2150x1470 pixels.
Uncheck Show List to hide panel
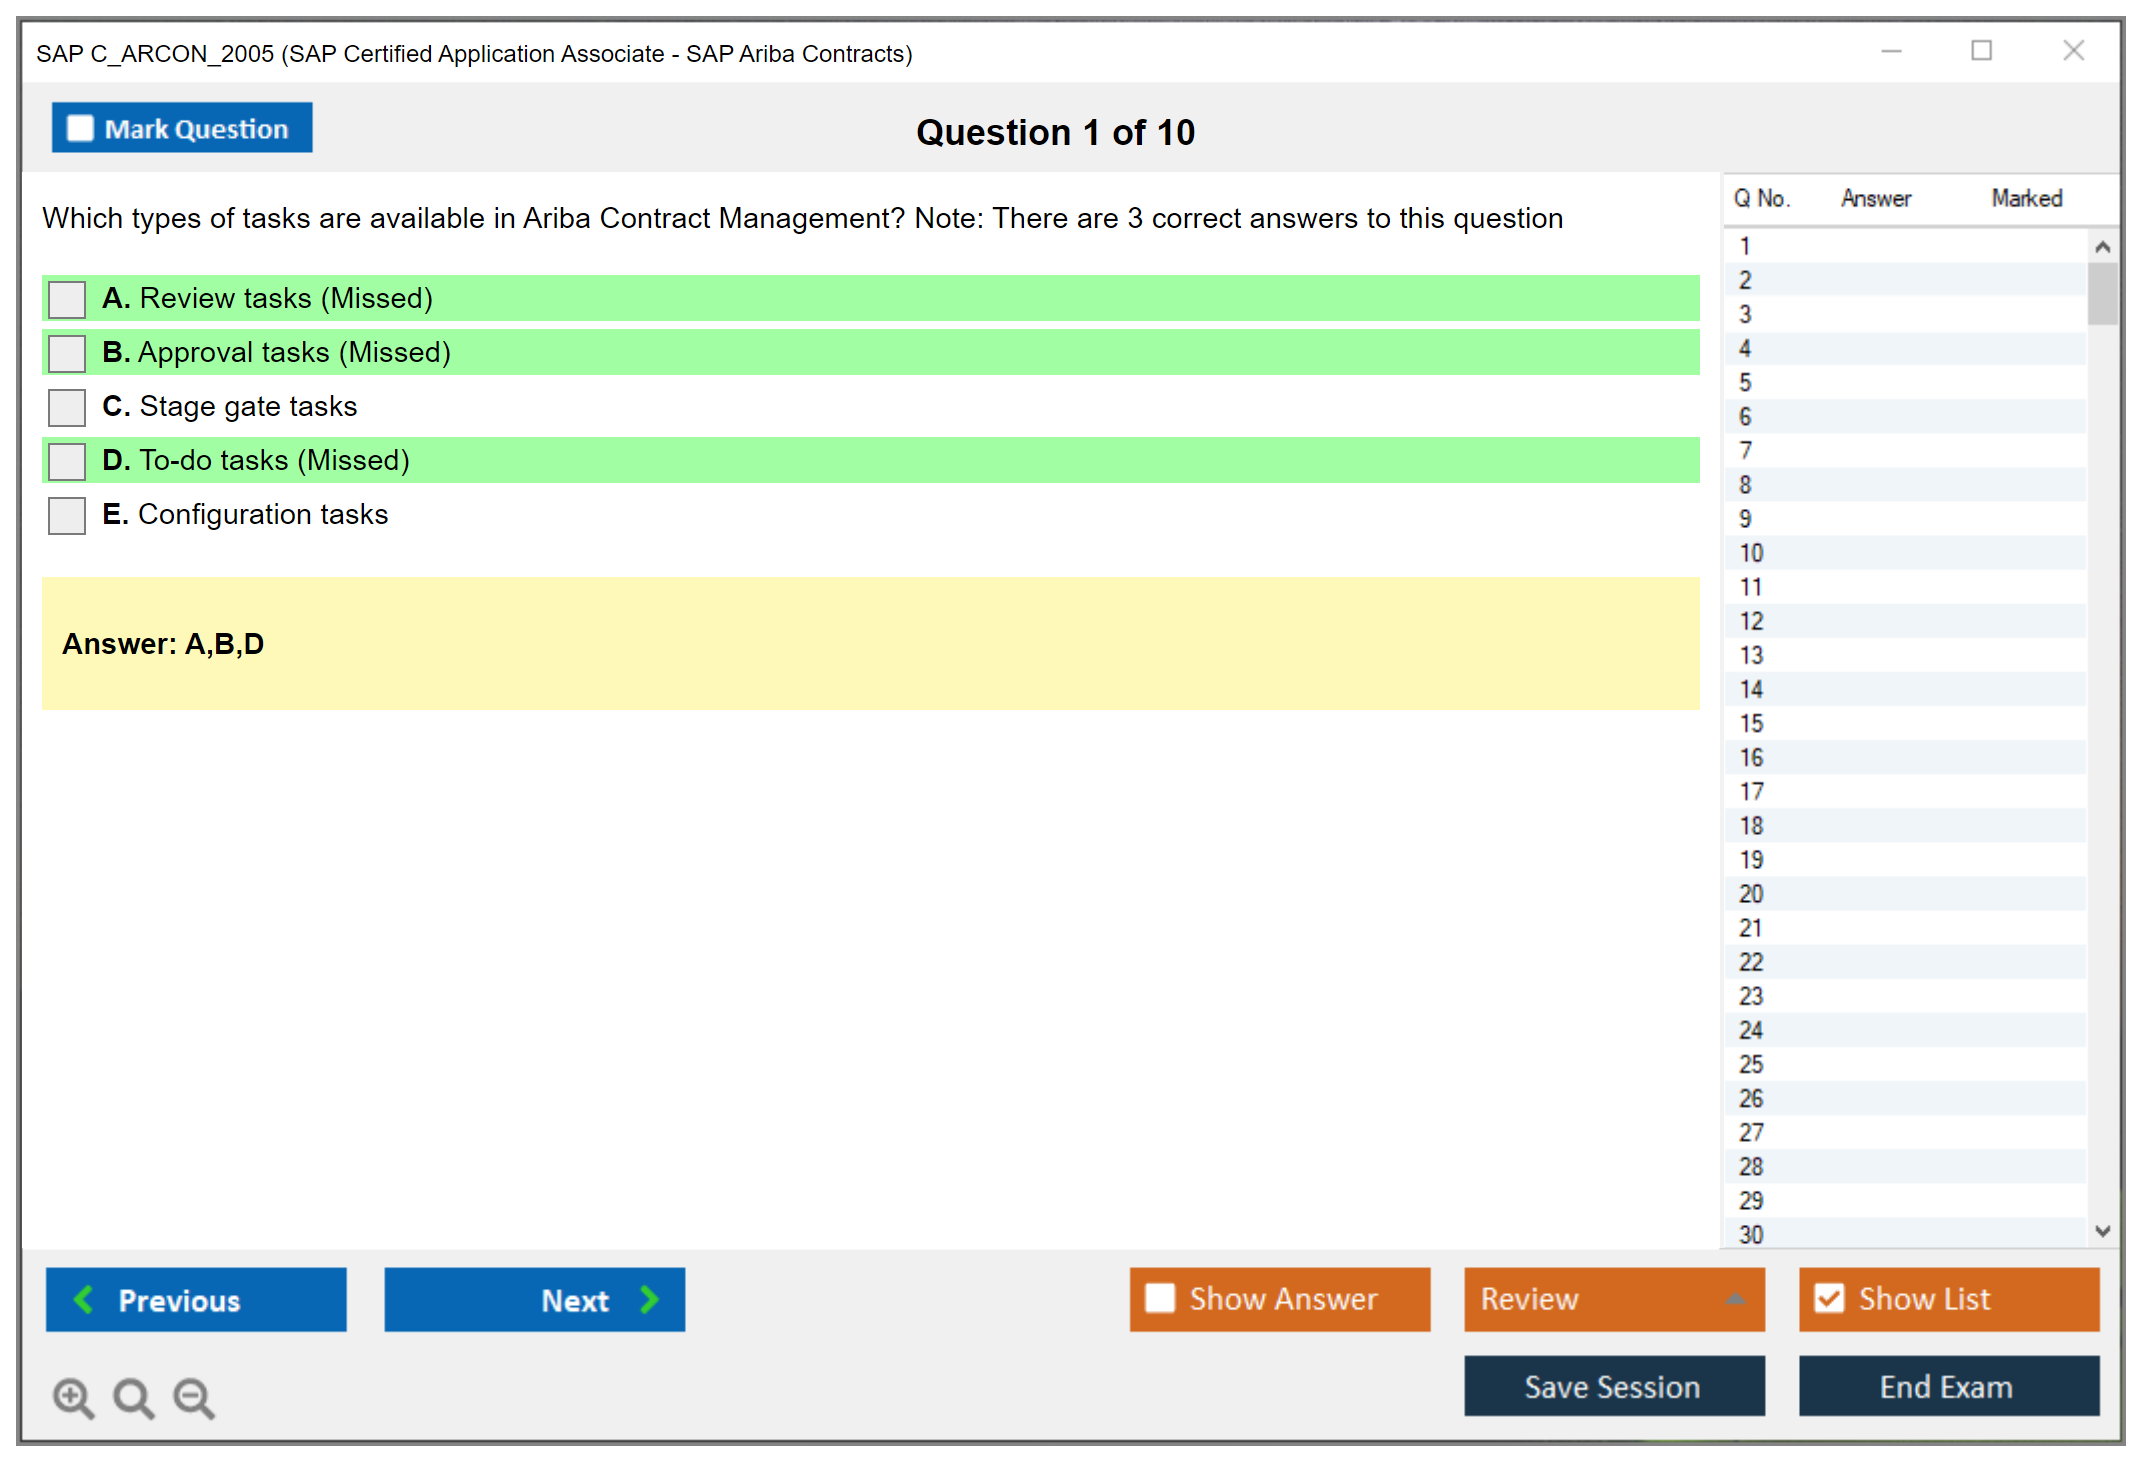(1829, 1298)
